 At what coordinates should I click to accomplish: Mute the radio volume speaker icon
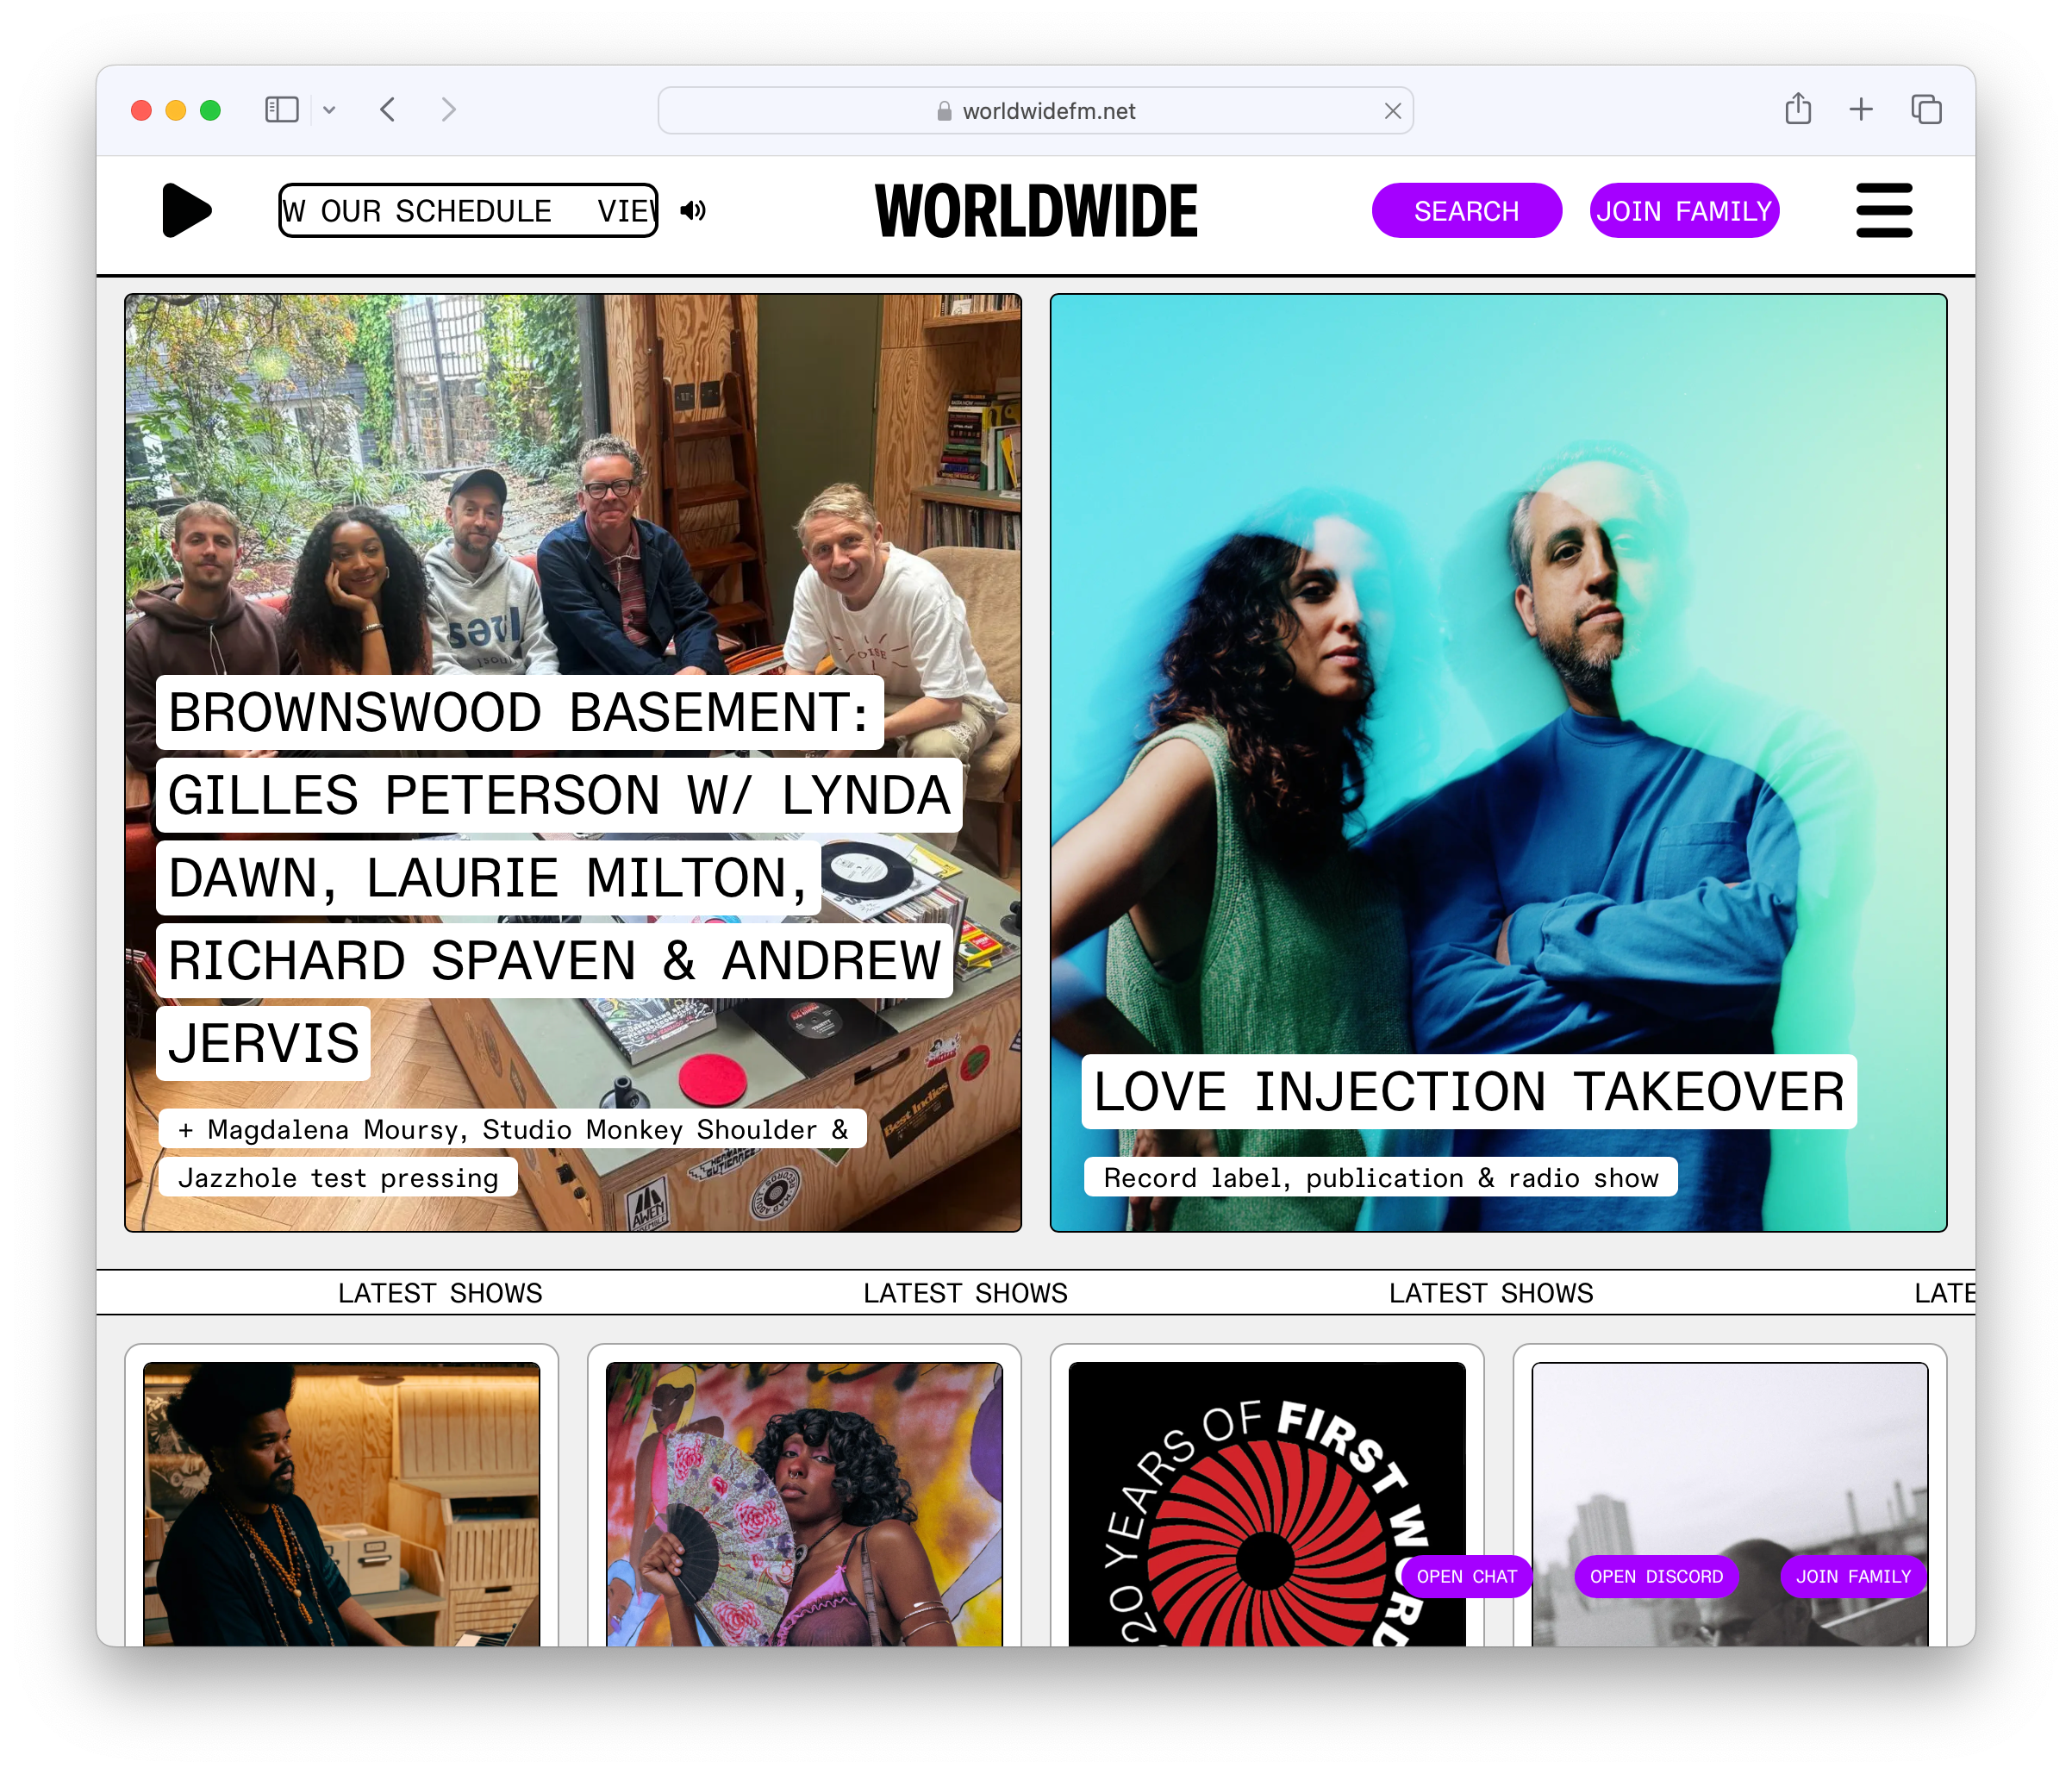pyautogui.click(x=692, y=210)
